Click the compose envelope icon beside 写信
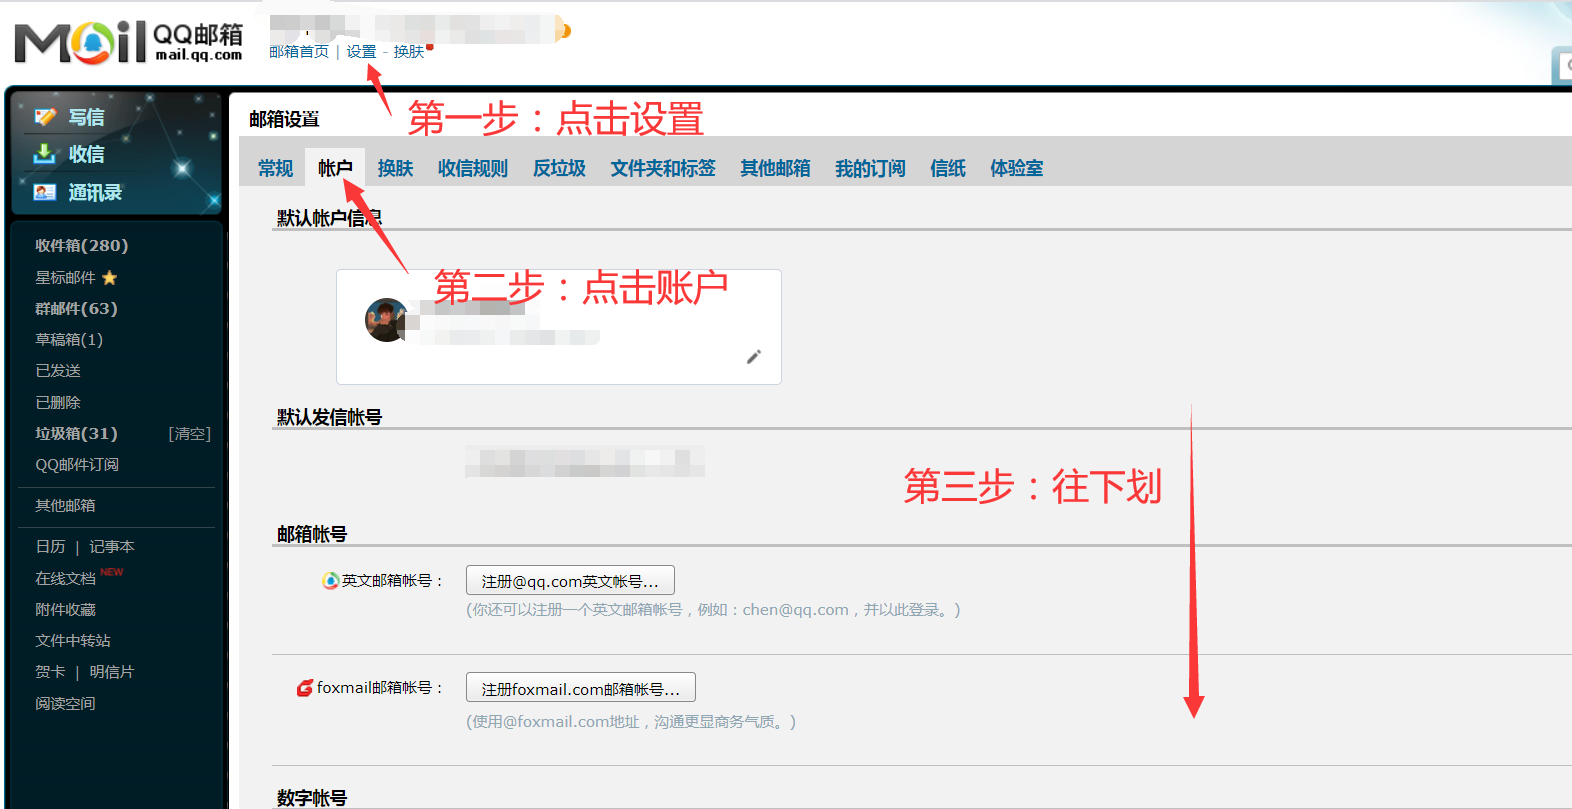 point(45,117)
